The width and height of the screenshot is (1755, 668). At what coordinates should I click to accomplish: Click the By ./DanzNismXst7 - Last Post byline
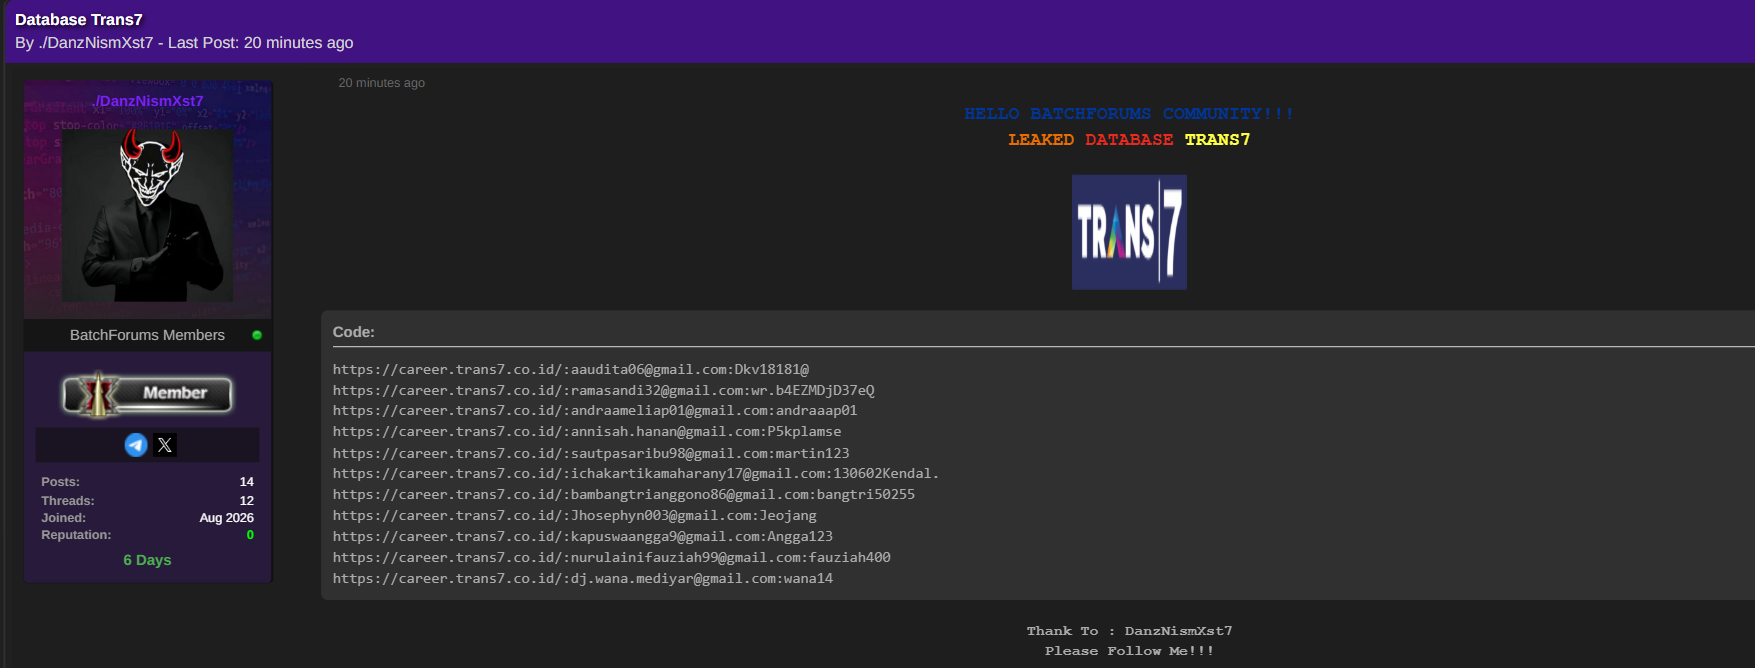184,43
